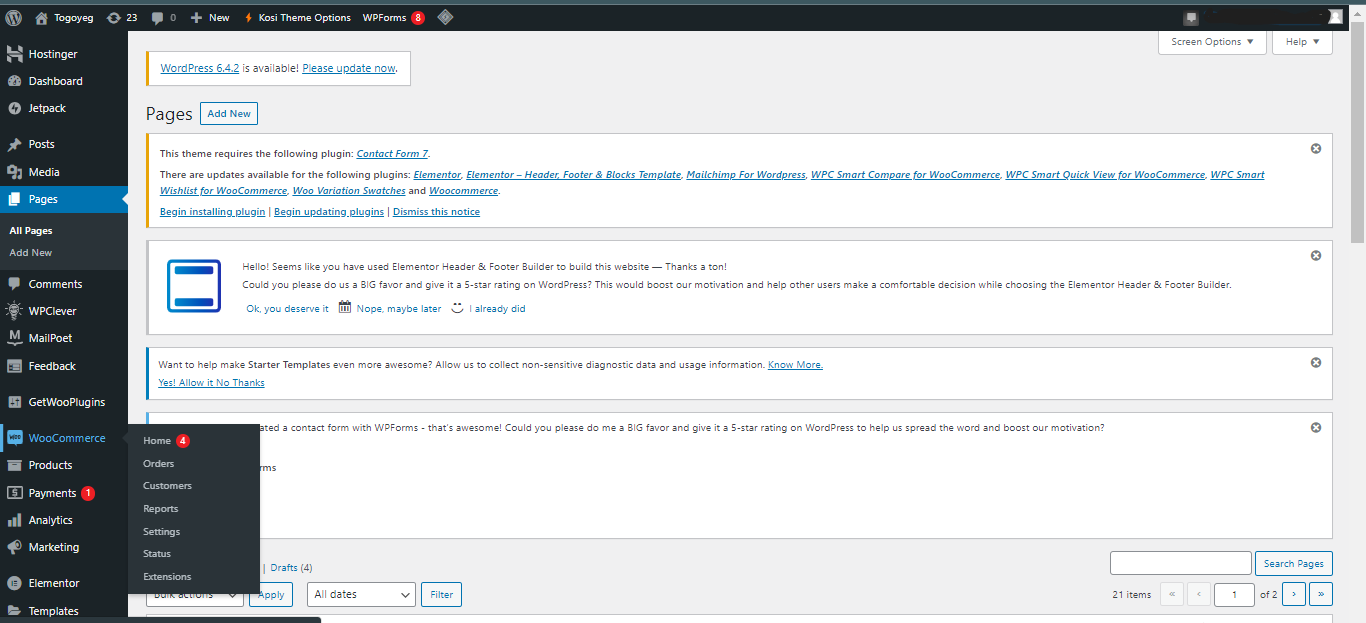This screenshot has height=623, width=1366.
Task: Open the All dates filter dropdown
Action: coord(361,594)
